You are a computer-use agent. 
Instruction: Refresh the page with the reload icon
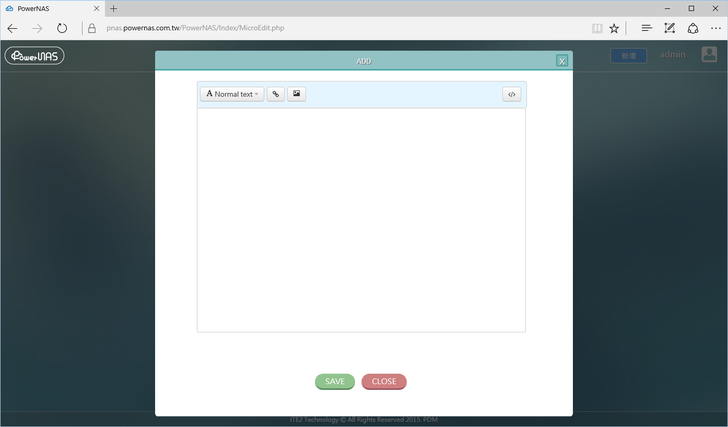pyautogui.click(x=62, y=28)
